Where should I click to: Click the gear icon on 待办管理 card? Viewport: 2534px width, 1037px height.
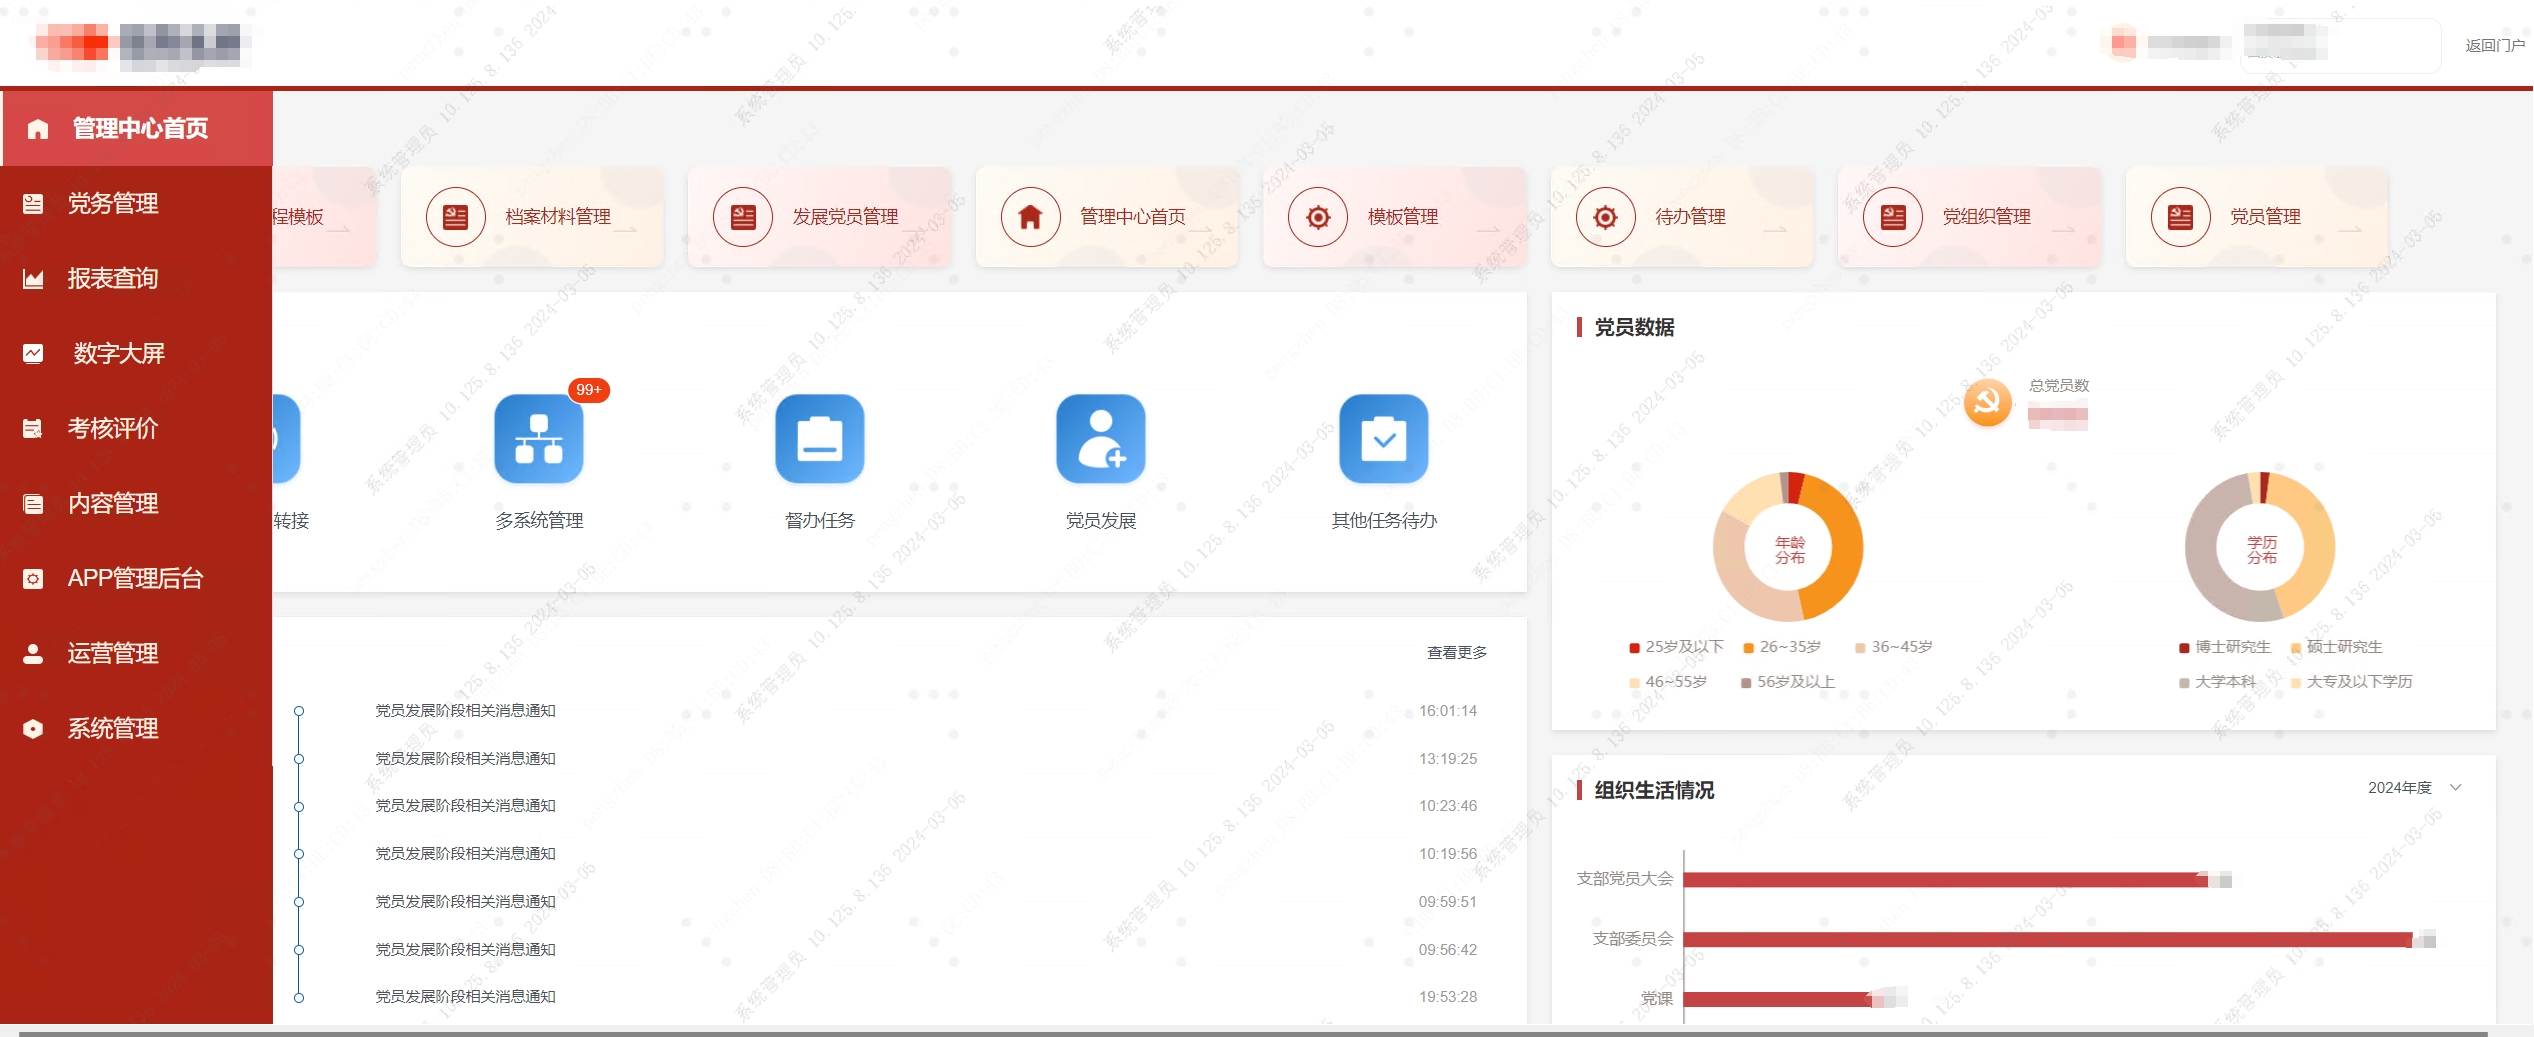pos(1606,217)
